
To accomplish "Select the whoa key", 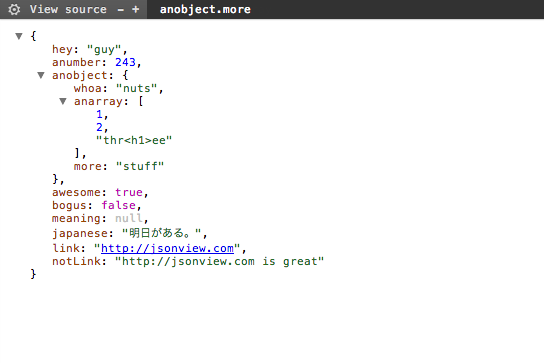I will [x=87, y=88].
